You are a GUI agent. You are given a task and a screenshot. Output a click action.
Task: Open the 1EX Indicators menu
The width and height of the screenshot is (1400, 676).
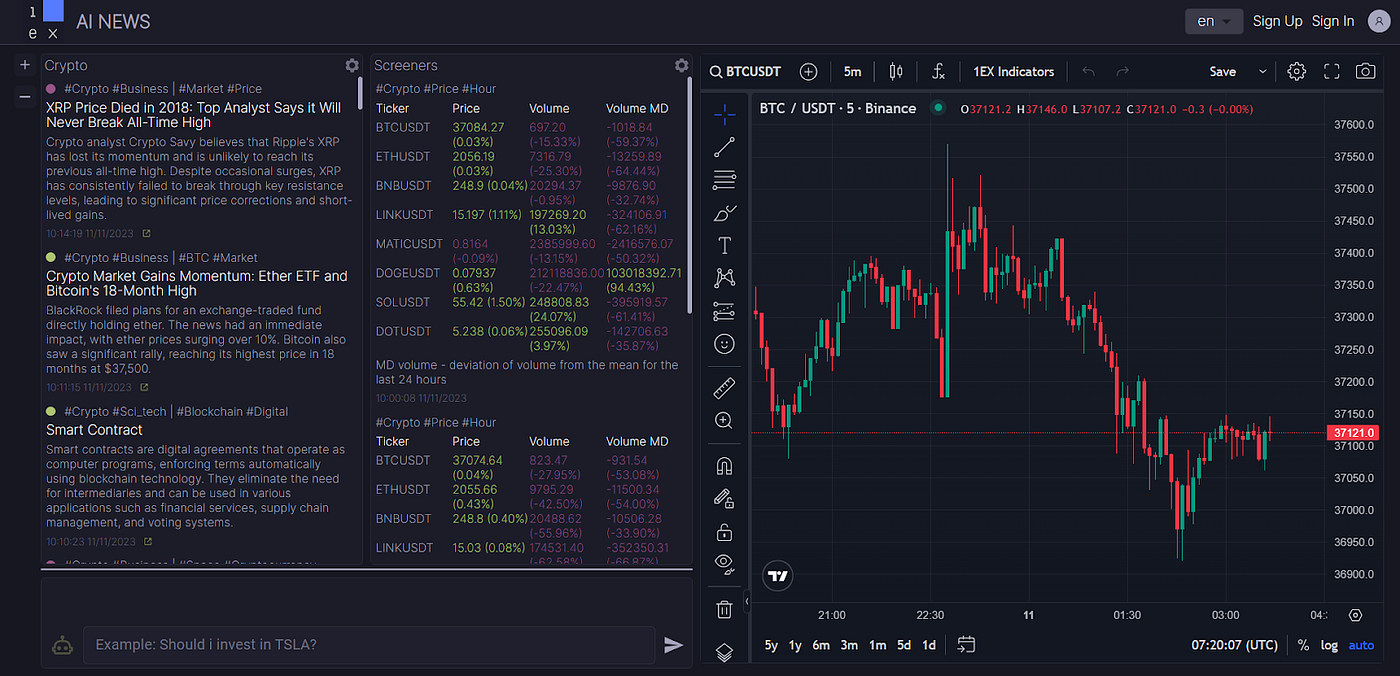point(1013,71)
